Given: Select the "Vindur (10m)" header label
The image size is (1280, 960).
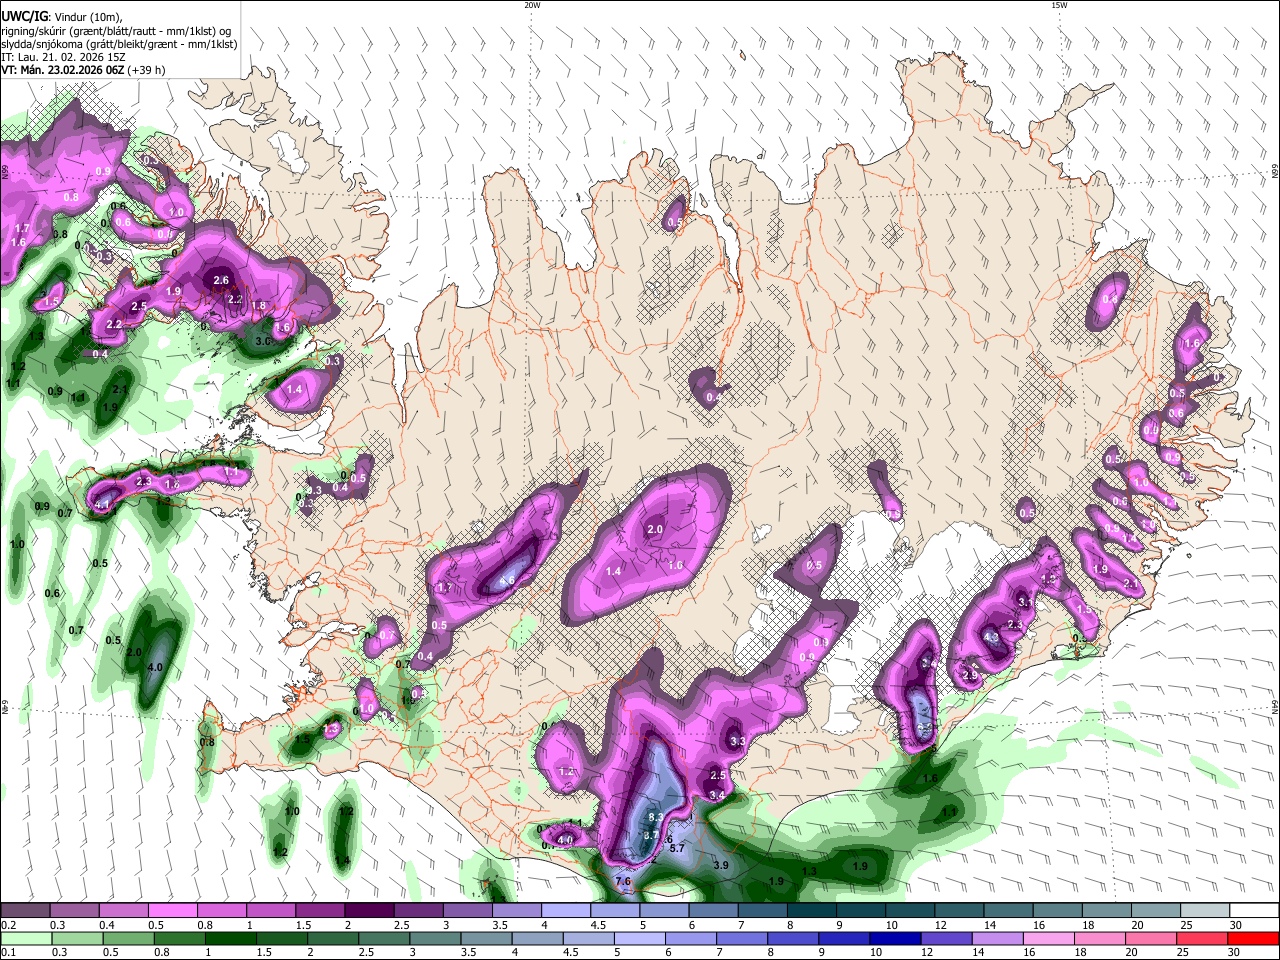Looking at the screenshot, I should 87,17.
